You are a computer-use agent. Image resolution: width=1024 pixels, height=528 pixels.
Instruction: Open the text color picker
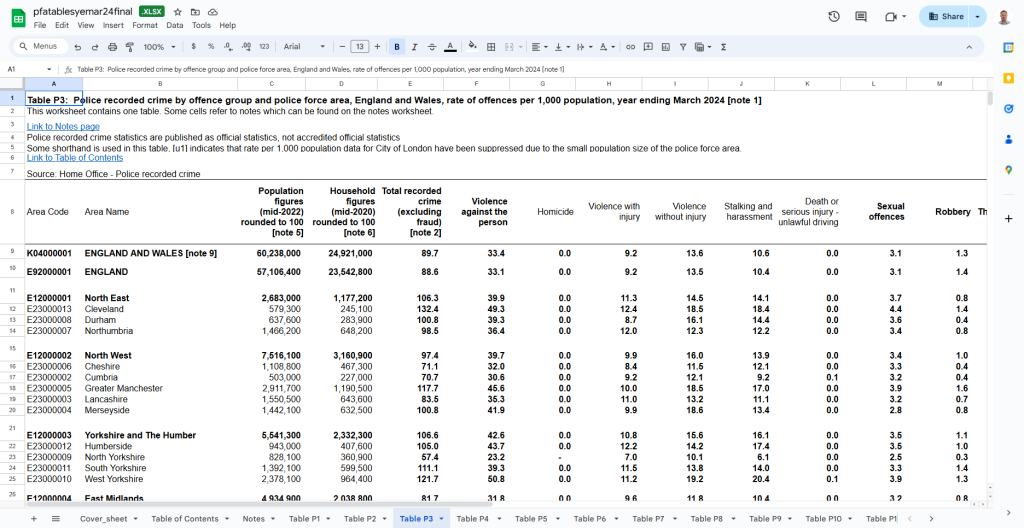click(450, 47)
